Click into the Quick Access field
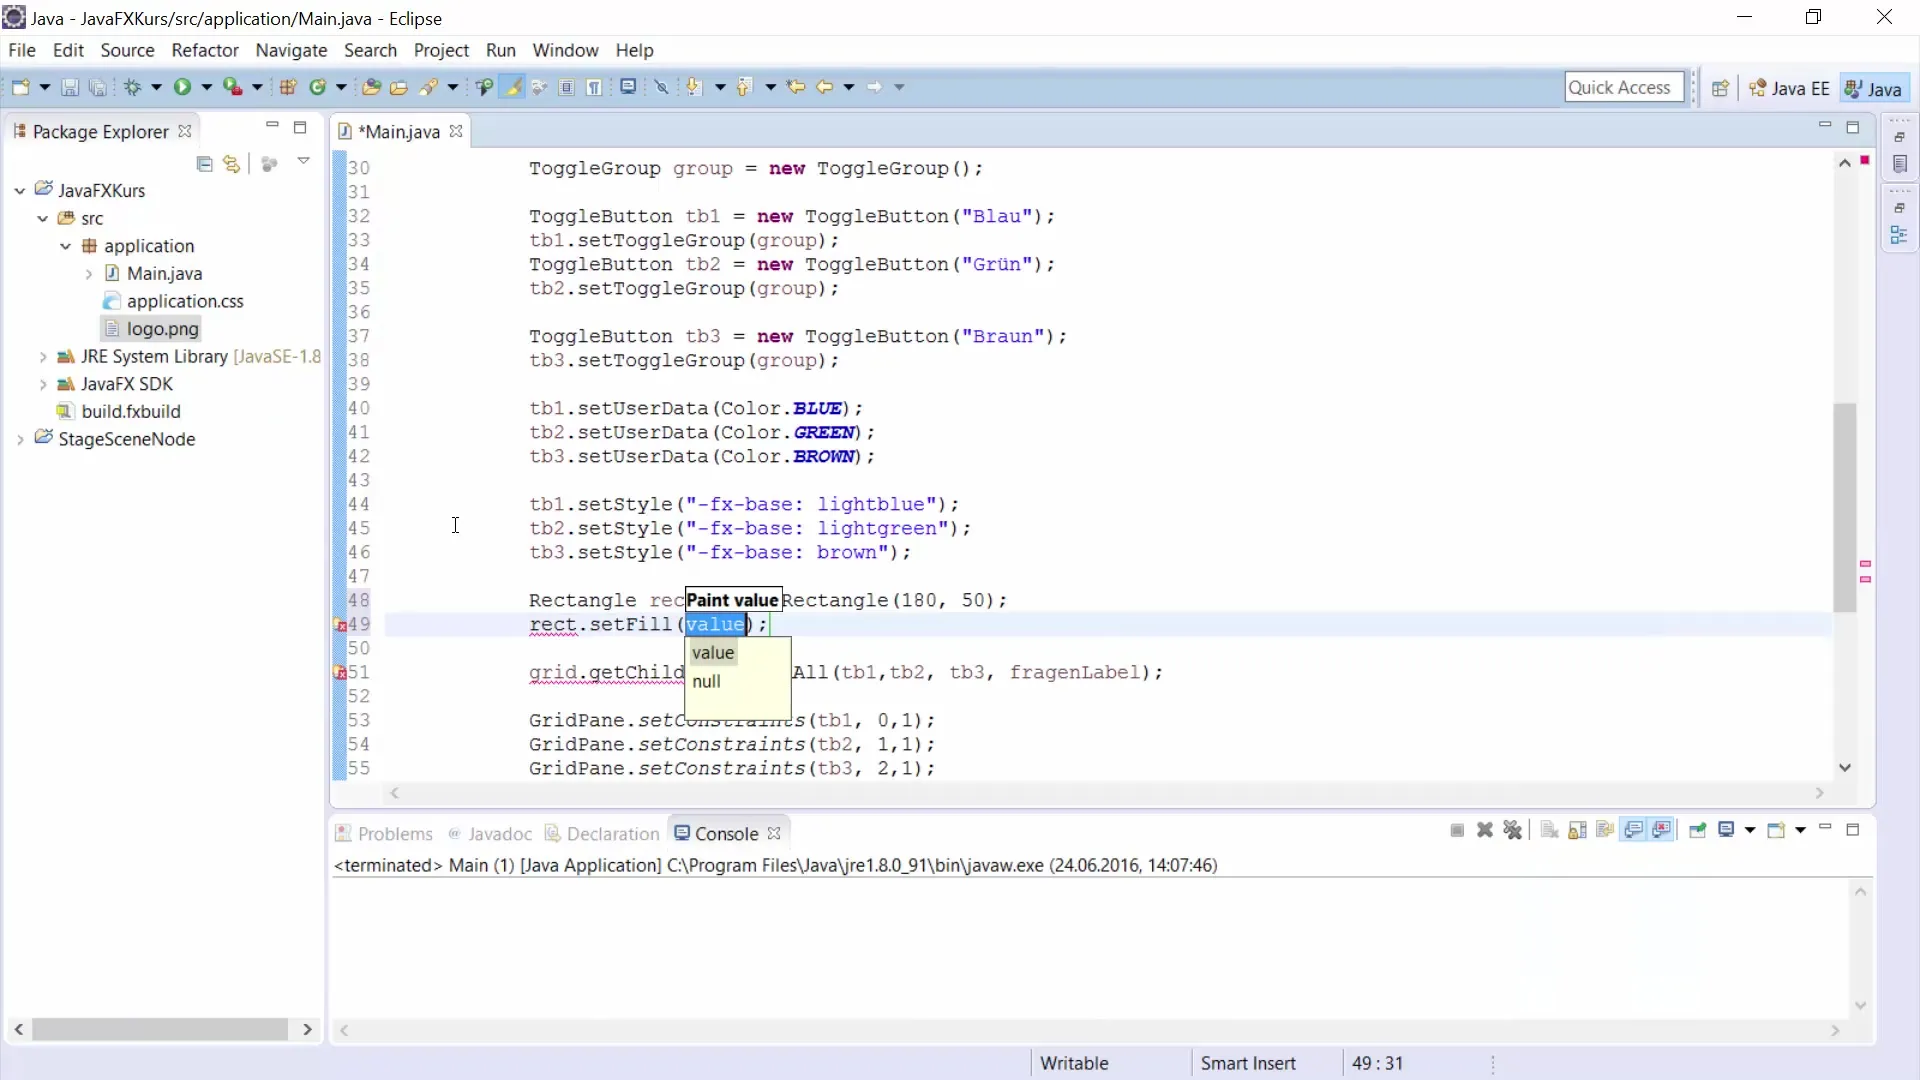 (1625, 88)
